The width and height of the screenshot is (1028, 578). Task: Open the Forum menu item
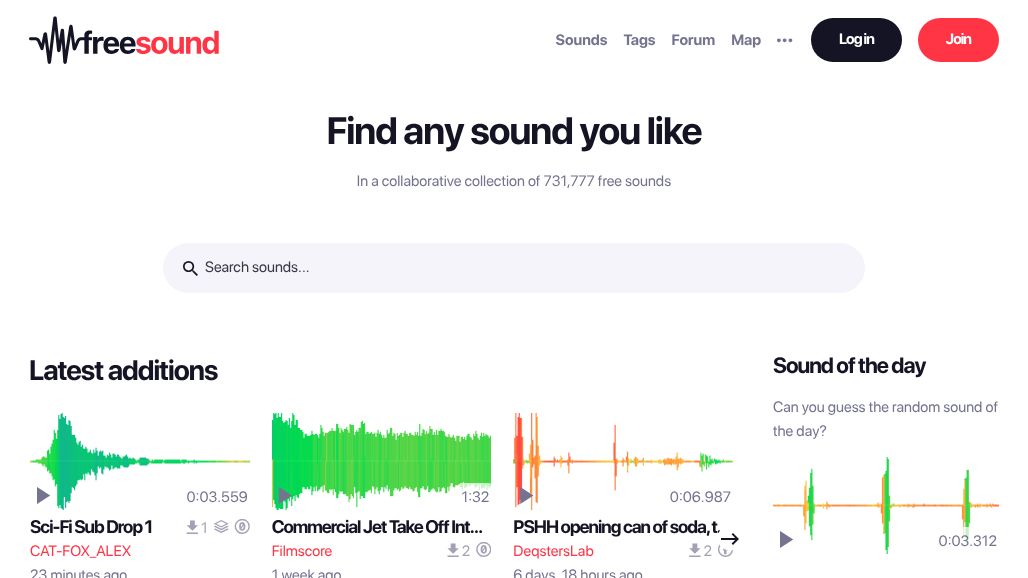693,40
